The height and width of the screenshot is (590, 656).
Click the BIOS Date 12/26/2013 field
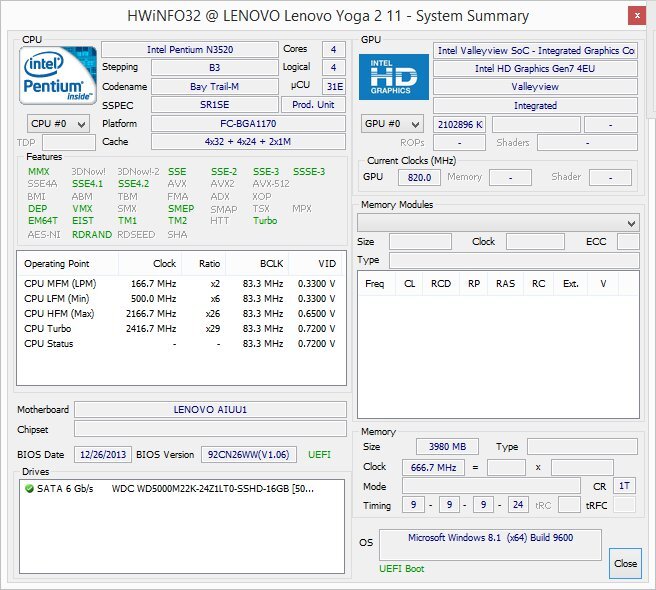tap(103, 454)
